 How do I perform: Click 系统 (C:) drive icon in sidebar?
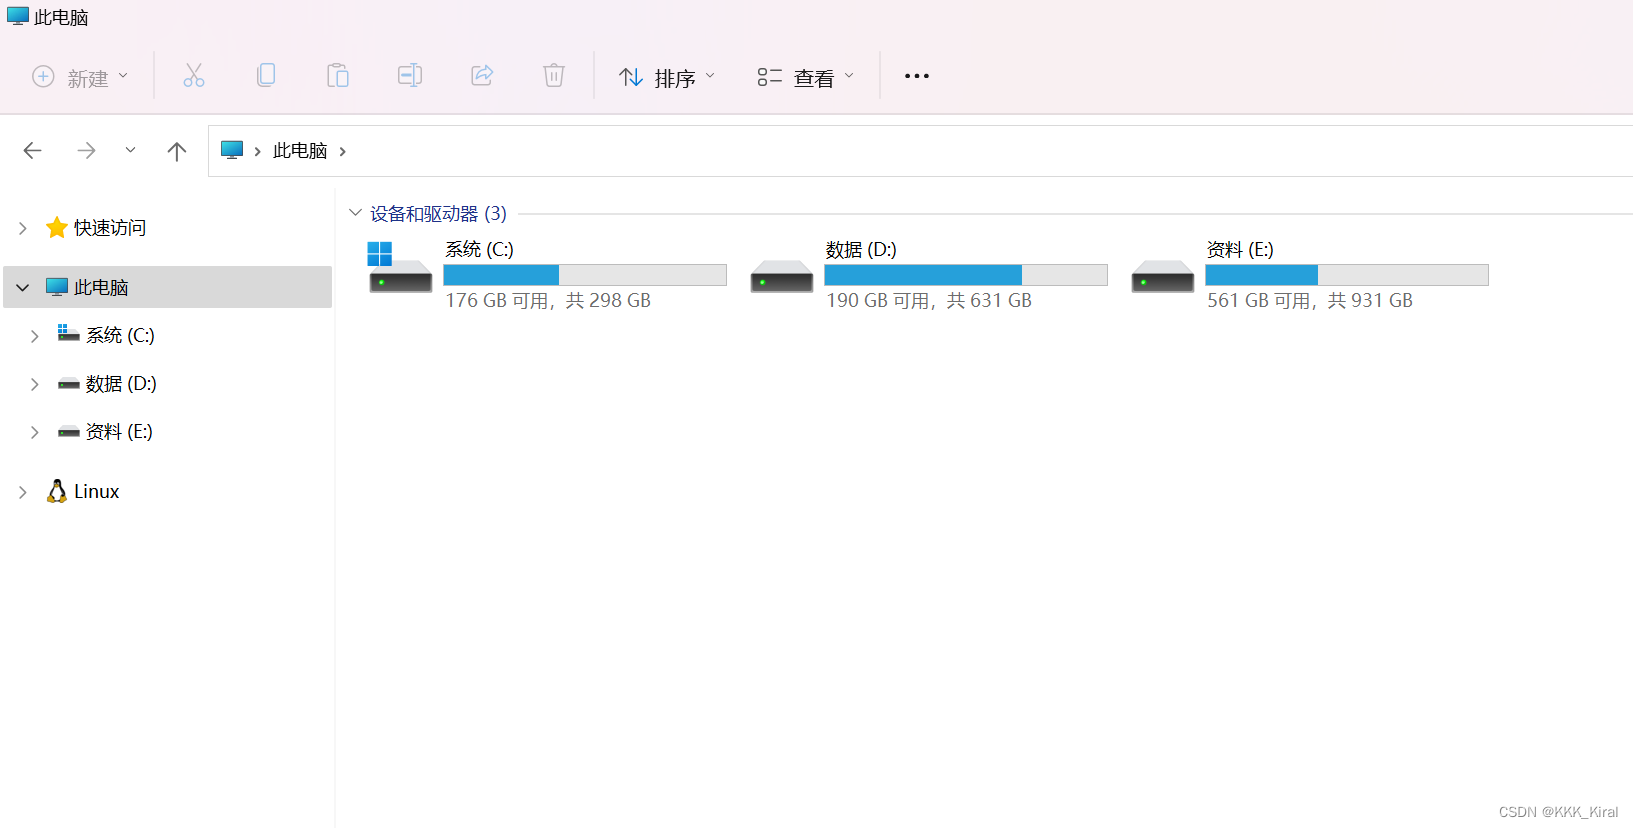[x=68, y=333]
